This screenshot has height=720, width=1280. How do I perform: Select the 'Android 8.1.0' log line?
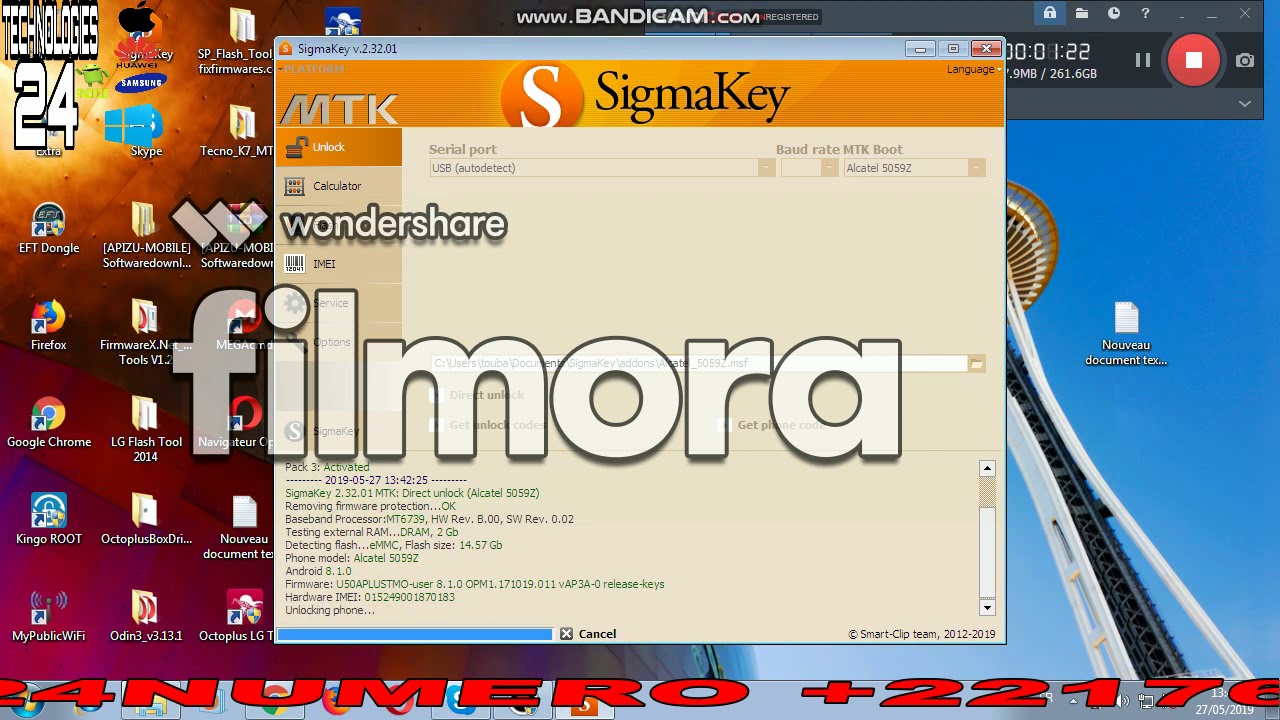(318, 571)
